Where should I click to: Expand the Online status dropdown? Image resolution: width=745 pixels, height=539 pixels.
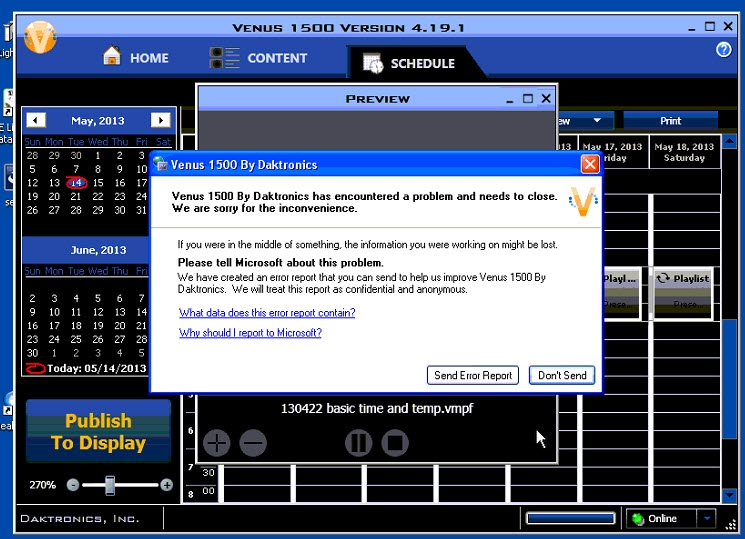coord(707,518)
